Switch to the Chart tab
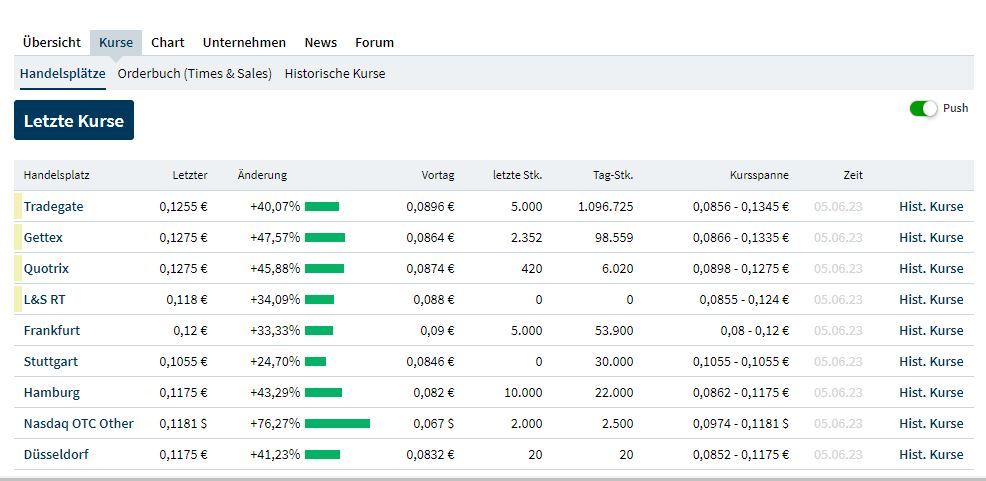This screenshot has width=986, height=481. pyautogui.click(x=168, y=42)
